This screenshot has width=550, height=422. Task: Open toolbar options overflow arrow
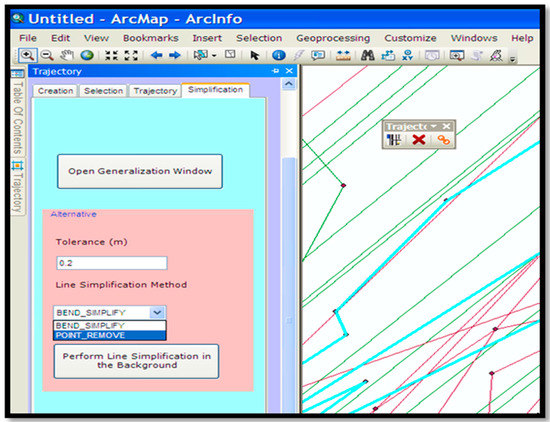513,59
